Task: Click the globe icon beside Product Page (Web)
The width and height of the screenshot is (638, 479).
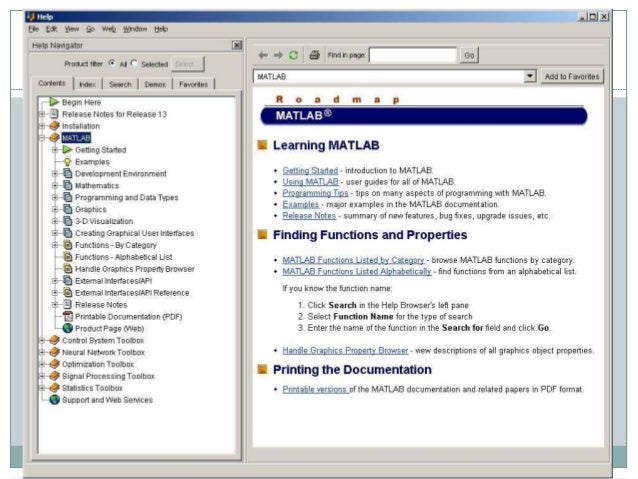Action: pyautogui.click(x=68, y=328)
